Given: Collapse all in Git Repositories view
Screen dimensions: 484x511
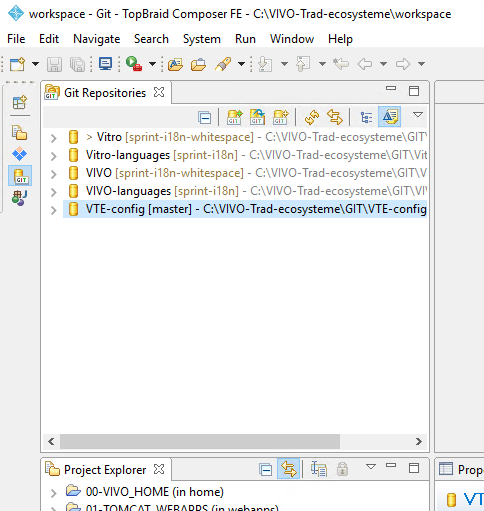Looking at the screenshot, I should tap(204, 117).
